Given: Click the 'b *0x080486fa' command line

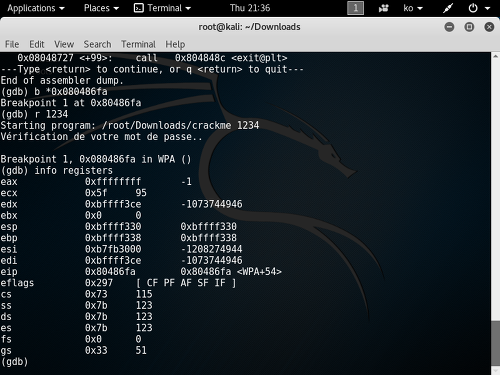Looking at the screenshot, I should pos(54,92).
